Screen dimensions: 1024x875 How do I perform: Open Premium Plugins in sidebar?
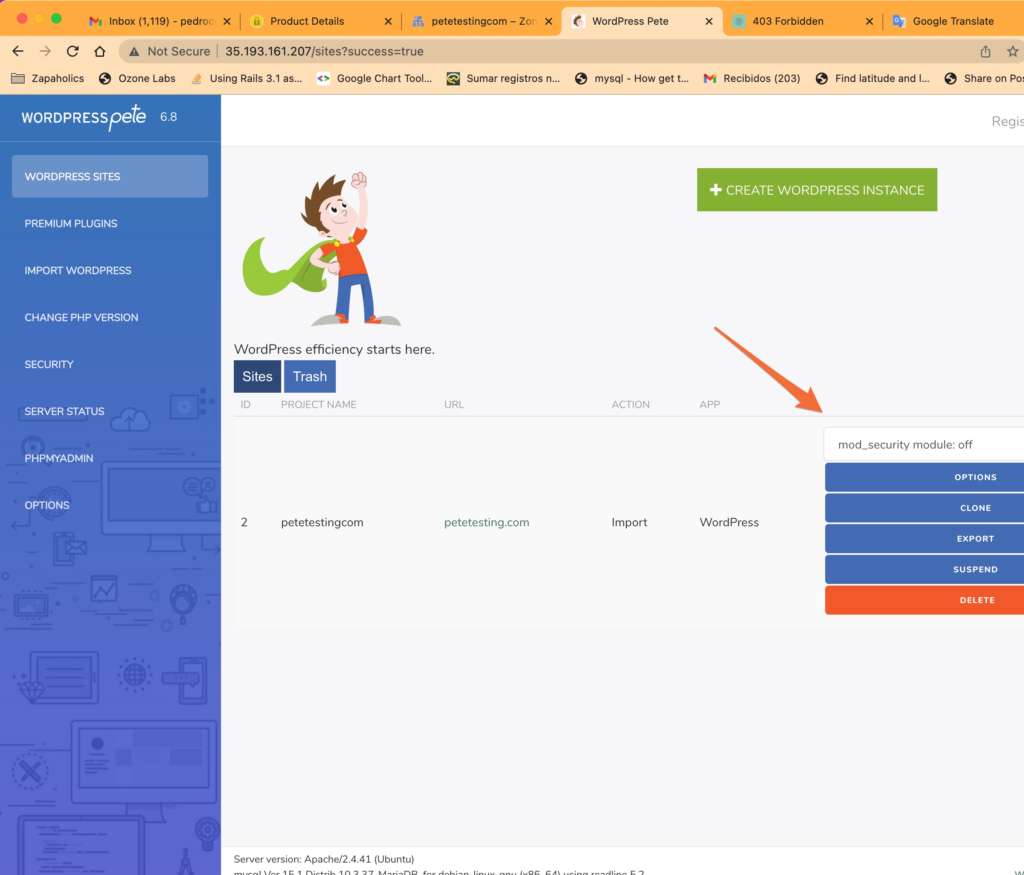tap(71, 223)
